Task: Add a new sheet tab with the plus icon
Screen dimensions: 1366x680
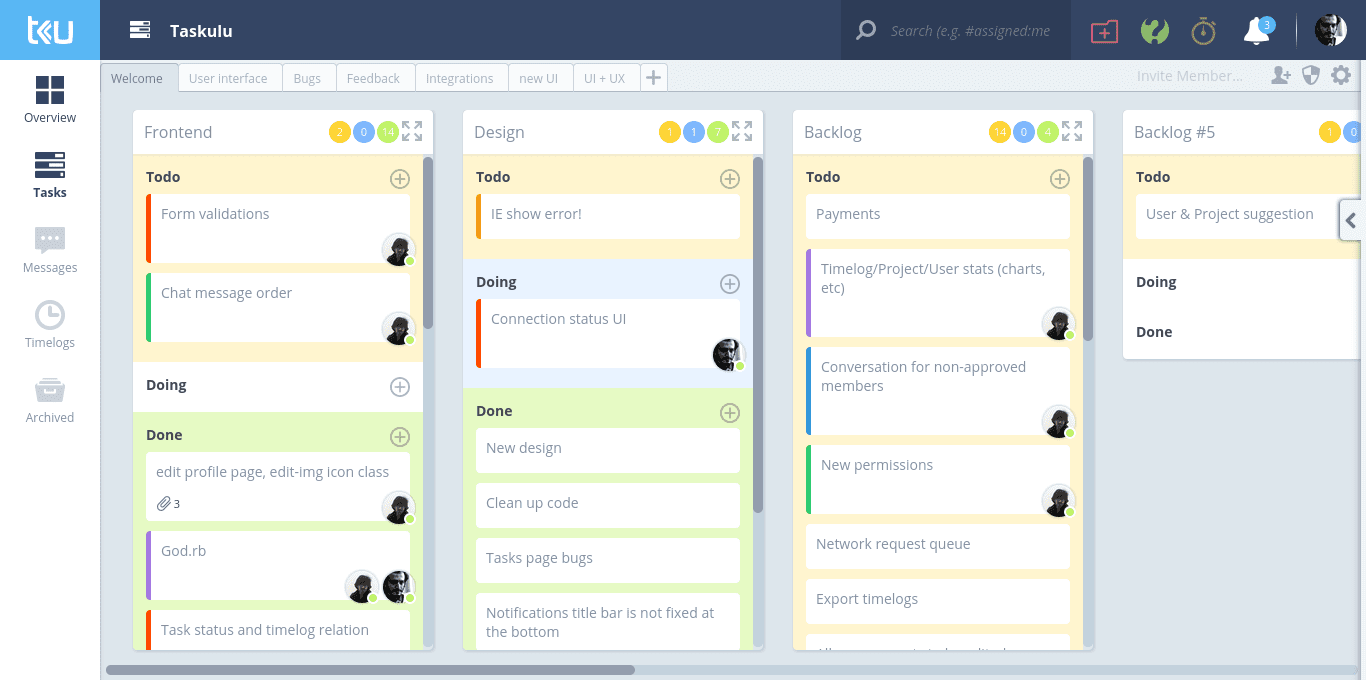Action: click(x=653, y=77)
